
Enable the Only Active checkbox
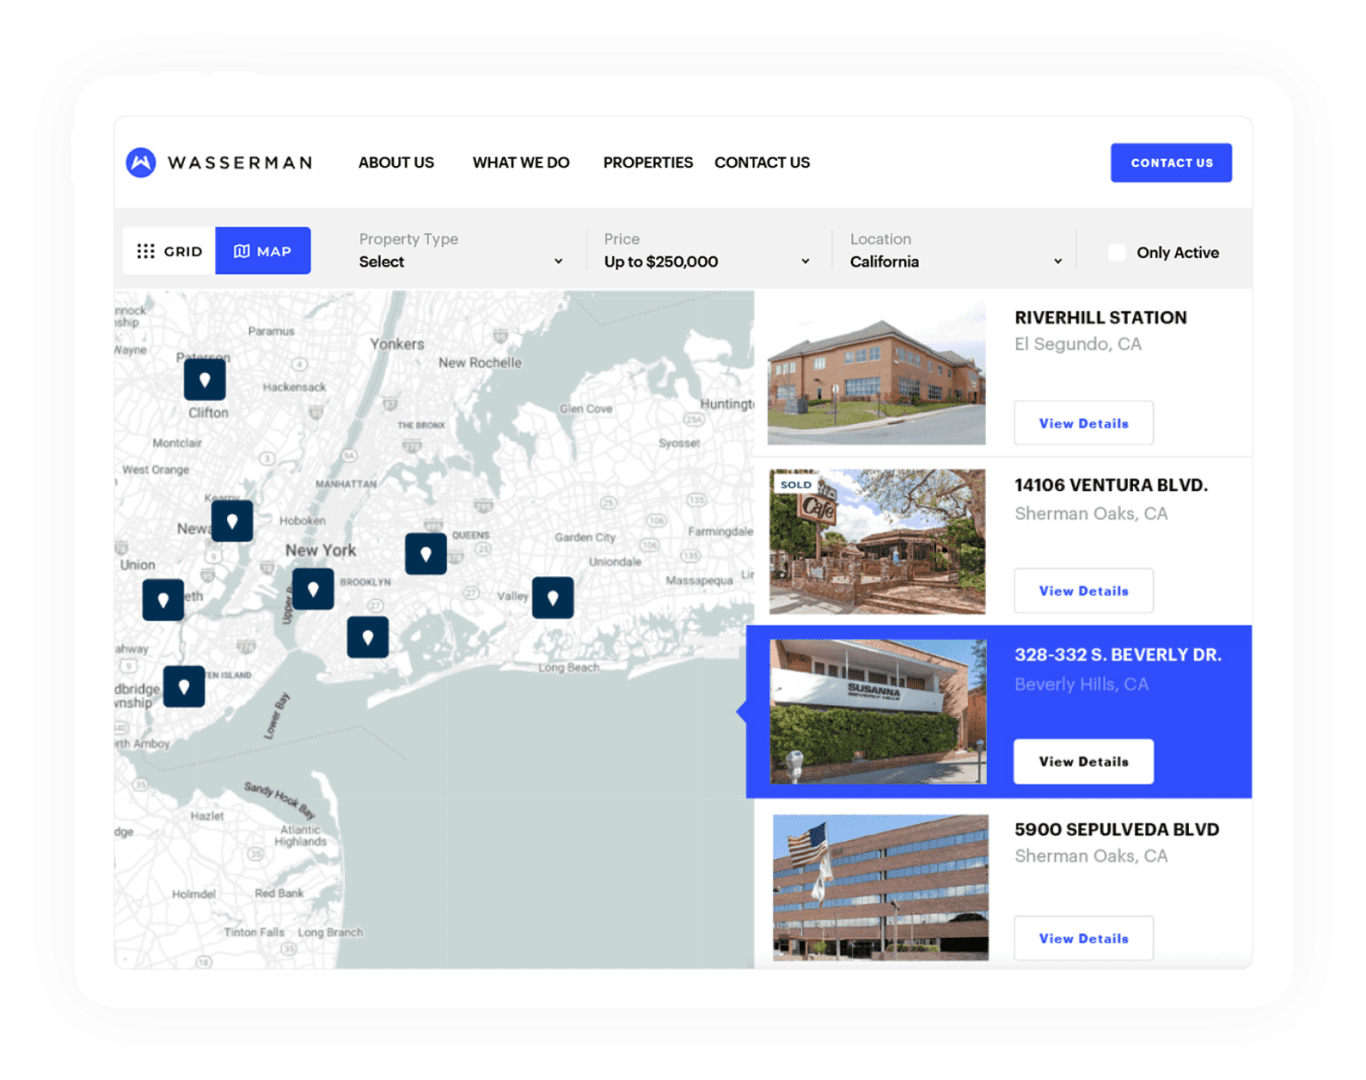click(1117, 252)
